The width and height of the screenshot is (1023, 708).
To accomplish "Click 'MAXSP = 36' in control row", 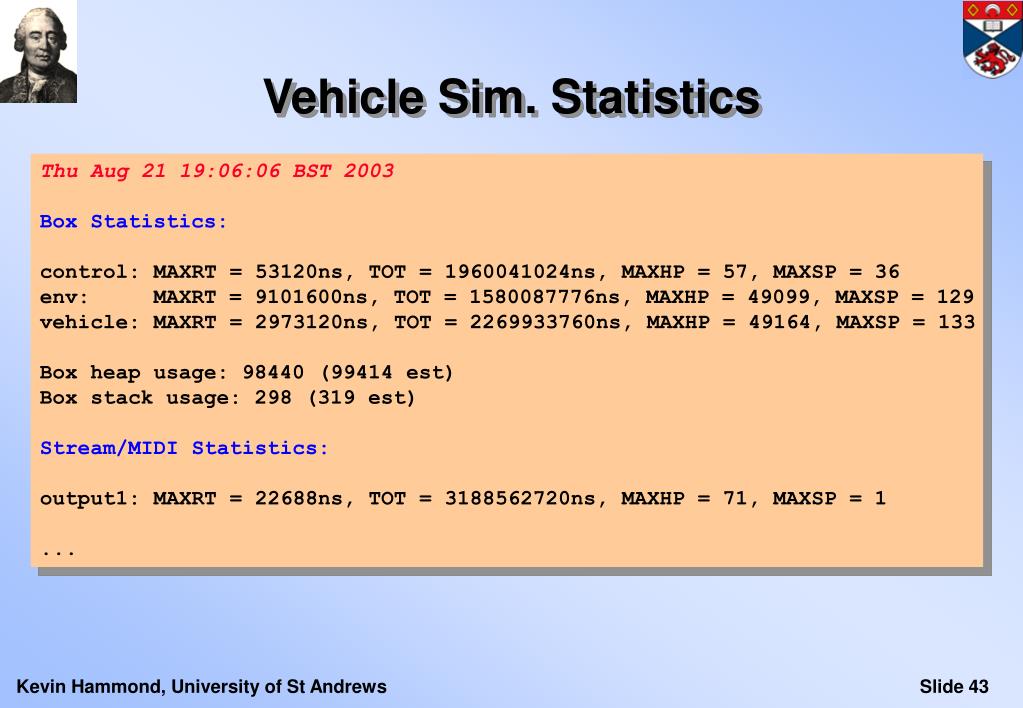I will point(836,272).
